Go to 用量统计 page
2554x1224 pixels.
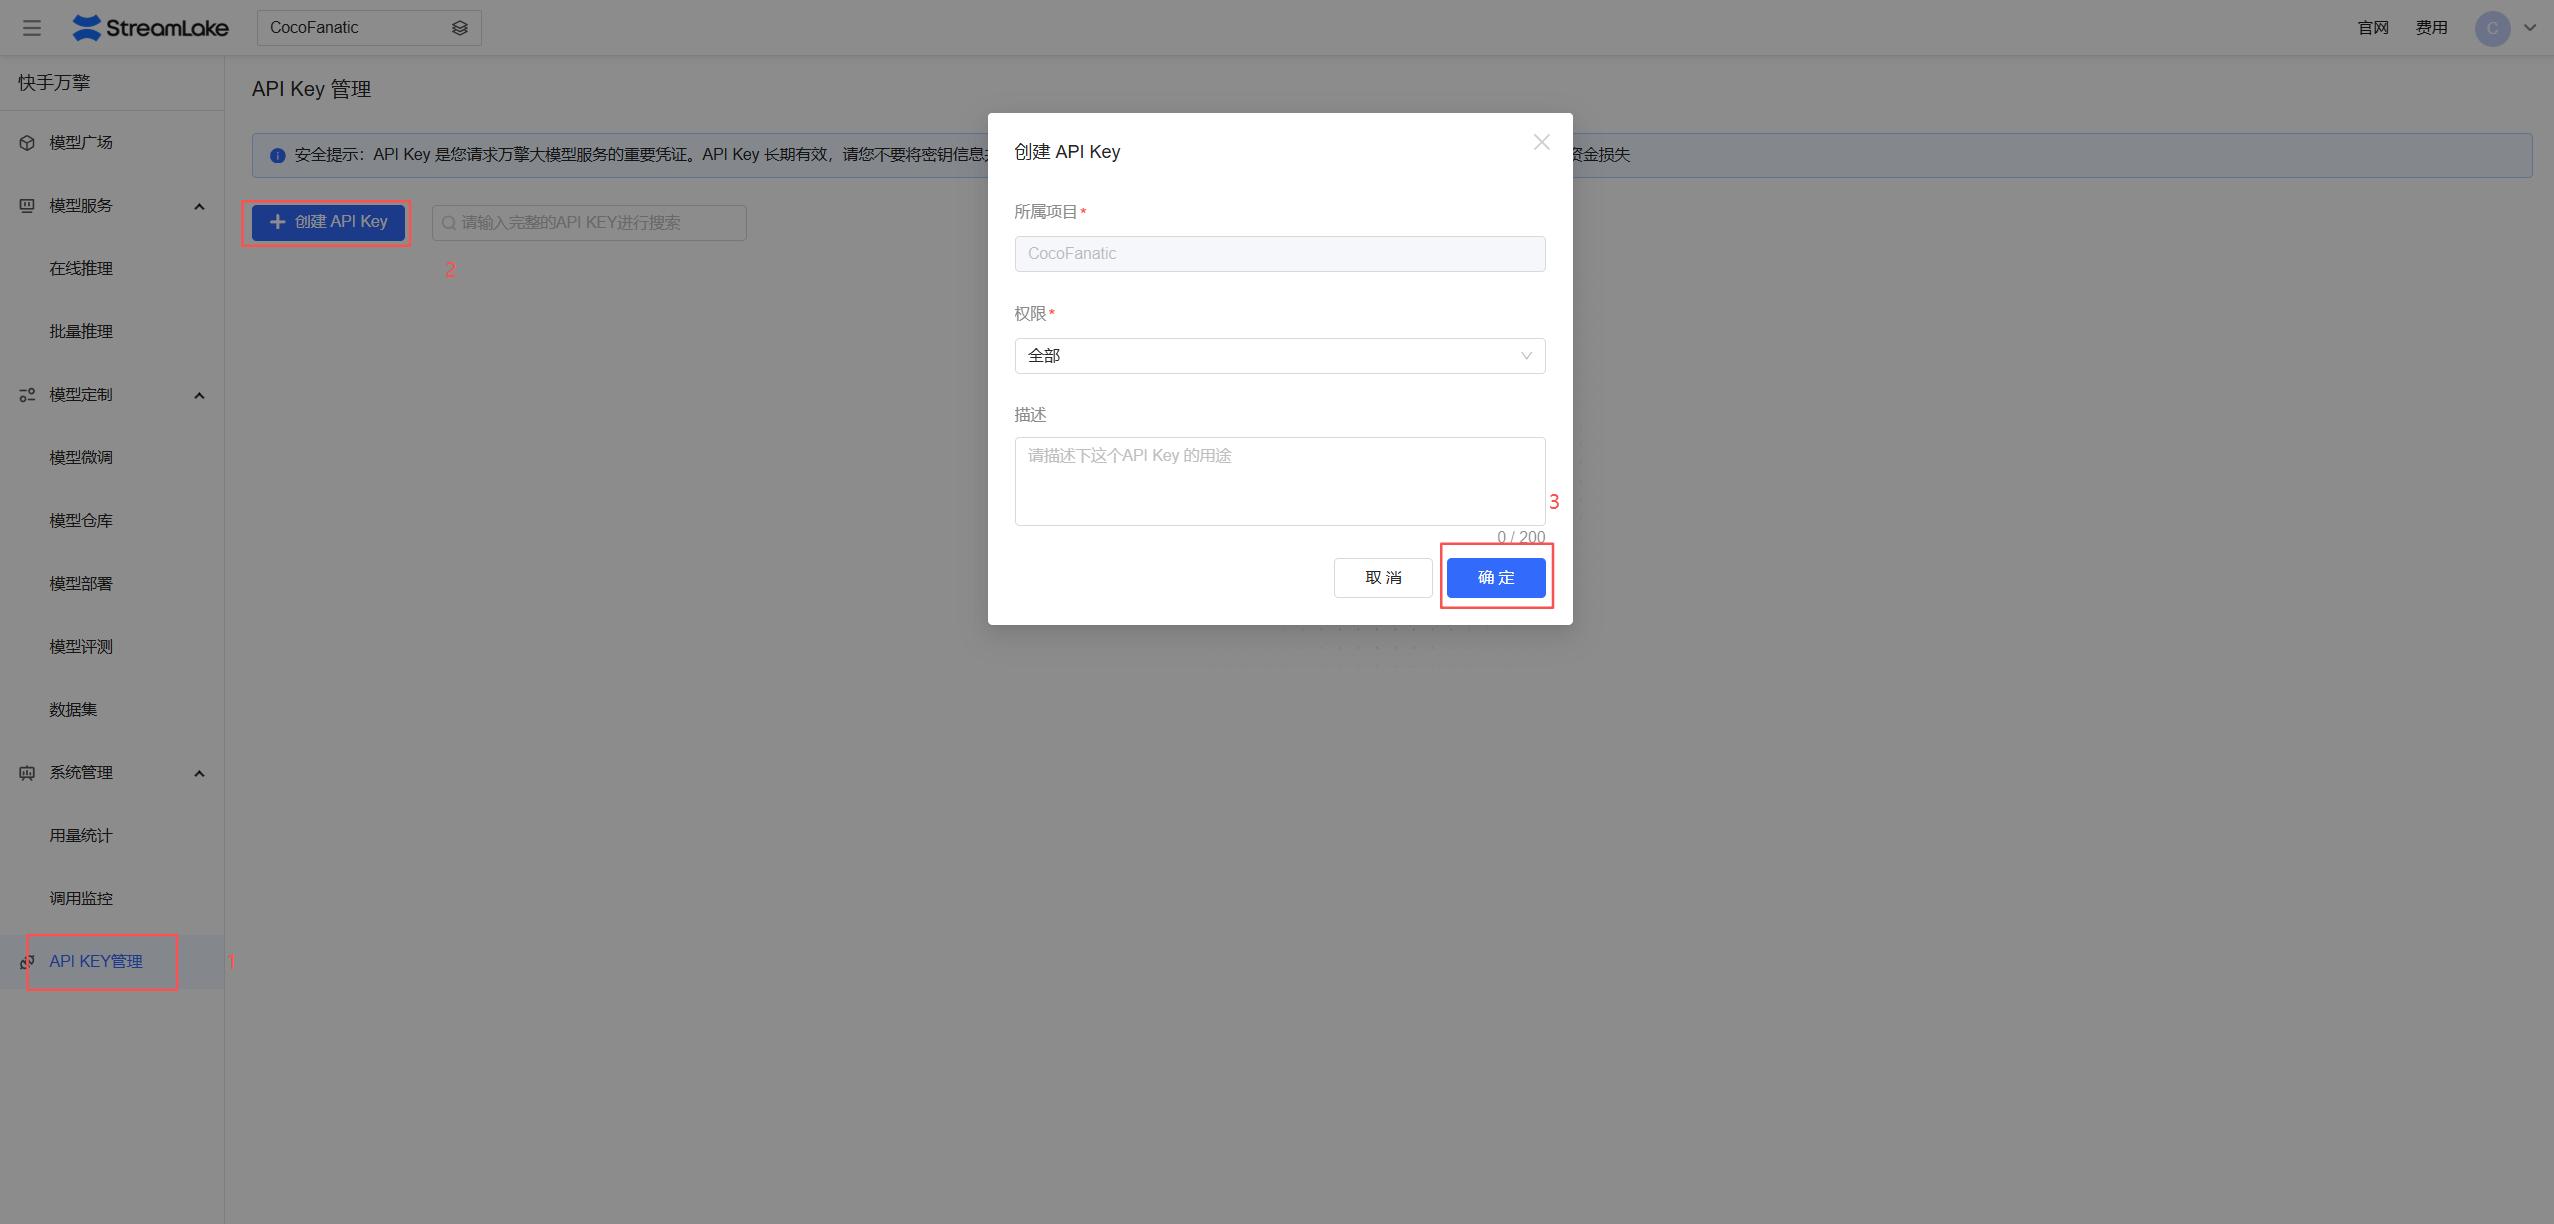tap(81, 836)
